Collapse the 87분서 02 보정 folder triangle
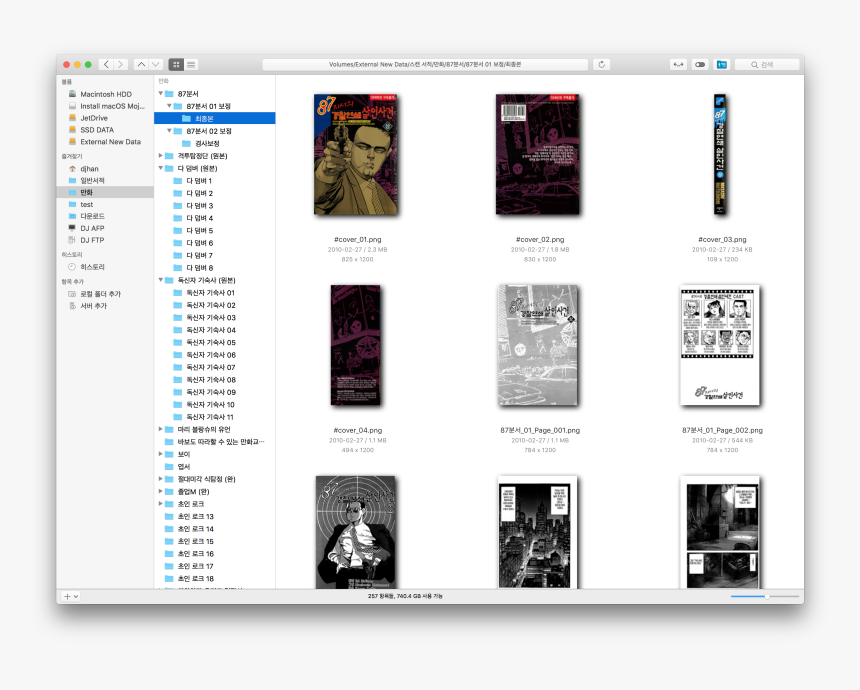Viewport: 860px width, 690px height. tap(169, 131)
